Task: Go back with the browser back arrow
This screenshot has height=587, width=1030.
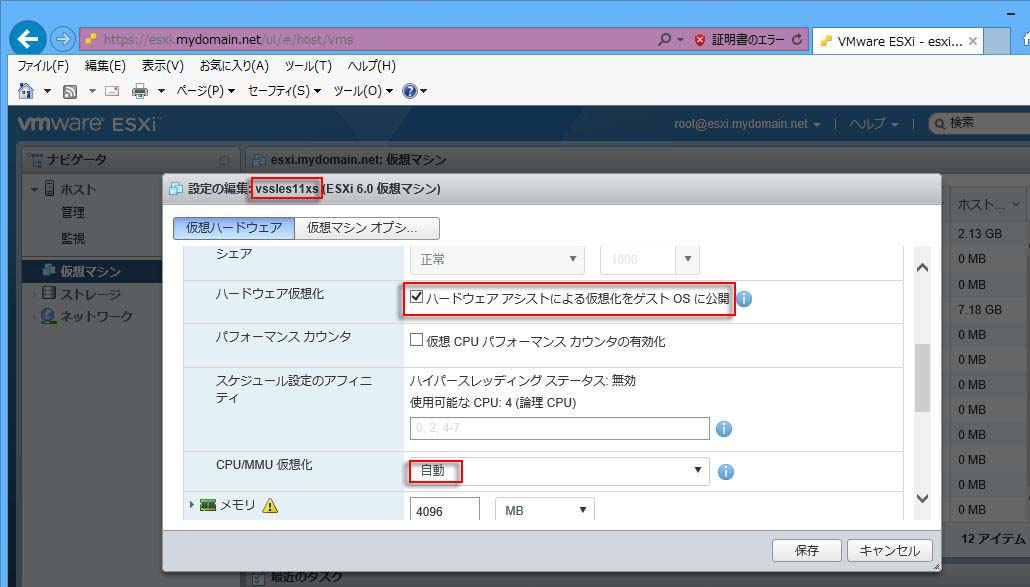Action: click(x=28, y=39)
